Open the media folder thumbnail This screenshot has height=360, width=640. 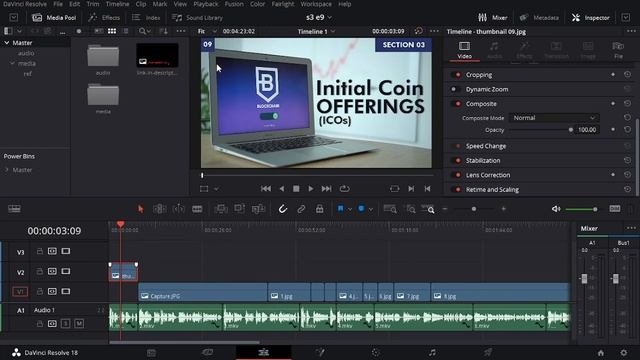coord(103,95)
